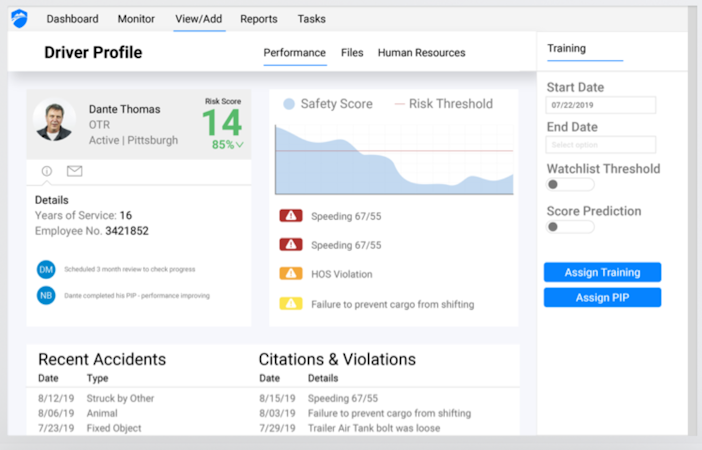Click the DM avatar note badge
The image size is (702, 450).
(46, 269)
